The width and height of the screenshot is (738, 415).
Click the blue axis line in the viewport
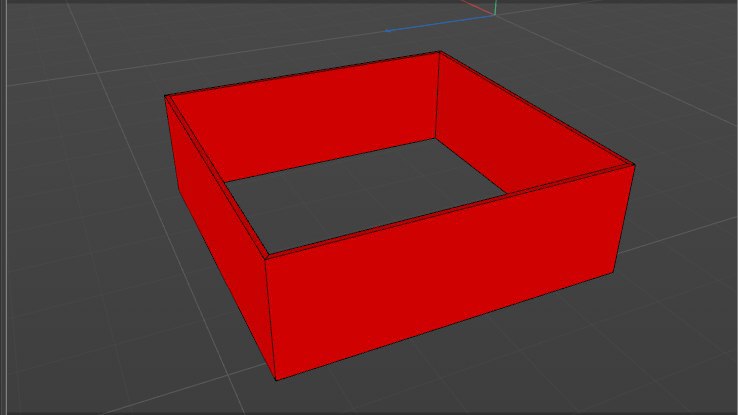tap(439, 23)
